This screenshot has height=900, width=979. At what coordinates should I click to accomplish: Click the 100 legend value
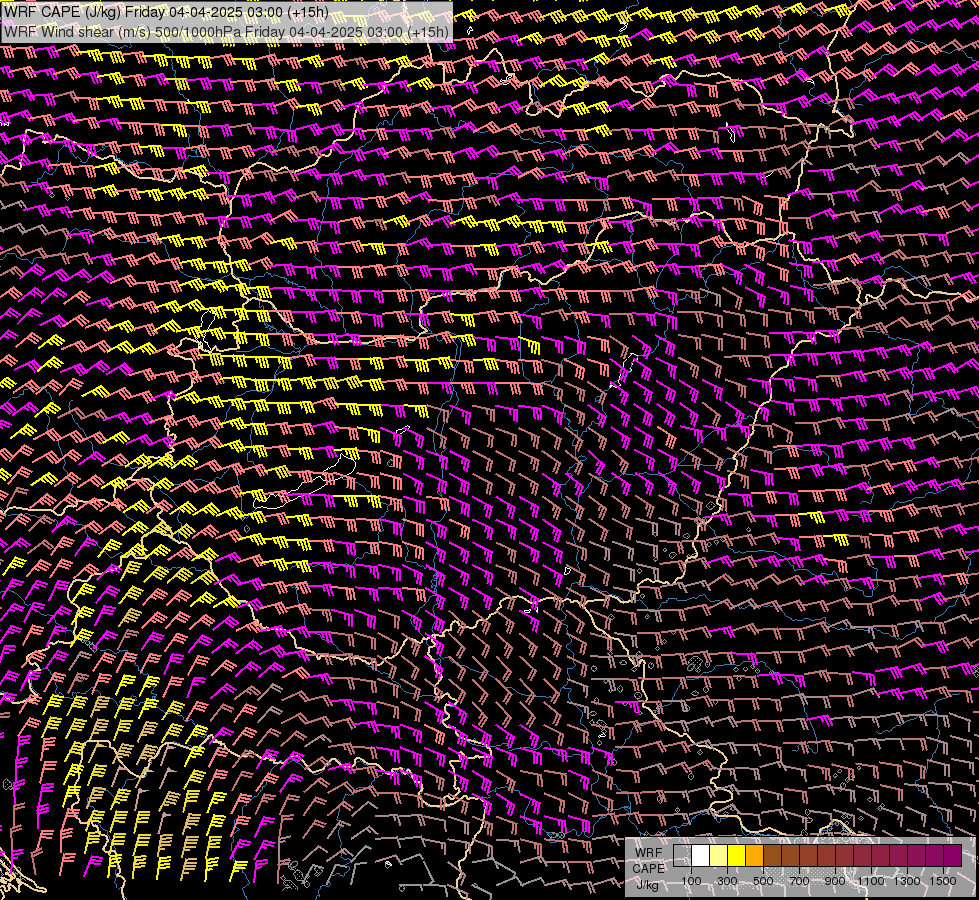tap(691, 881)
